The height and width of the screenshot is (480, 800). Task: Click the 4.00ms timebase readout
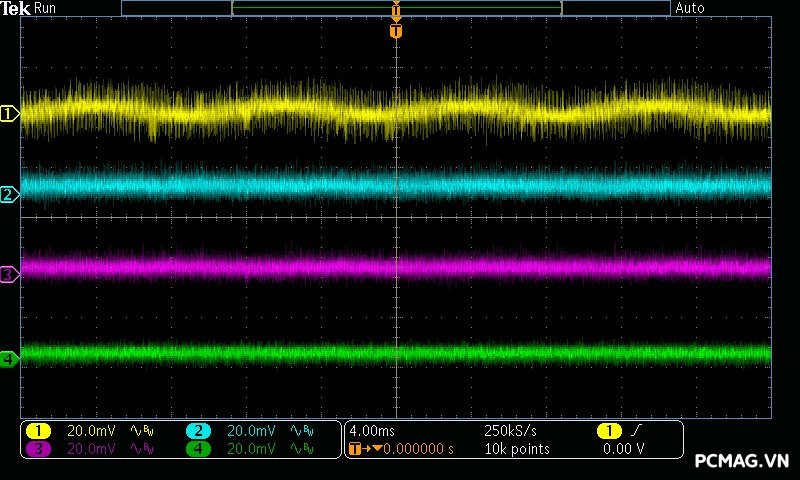(x=370, y=431)
